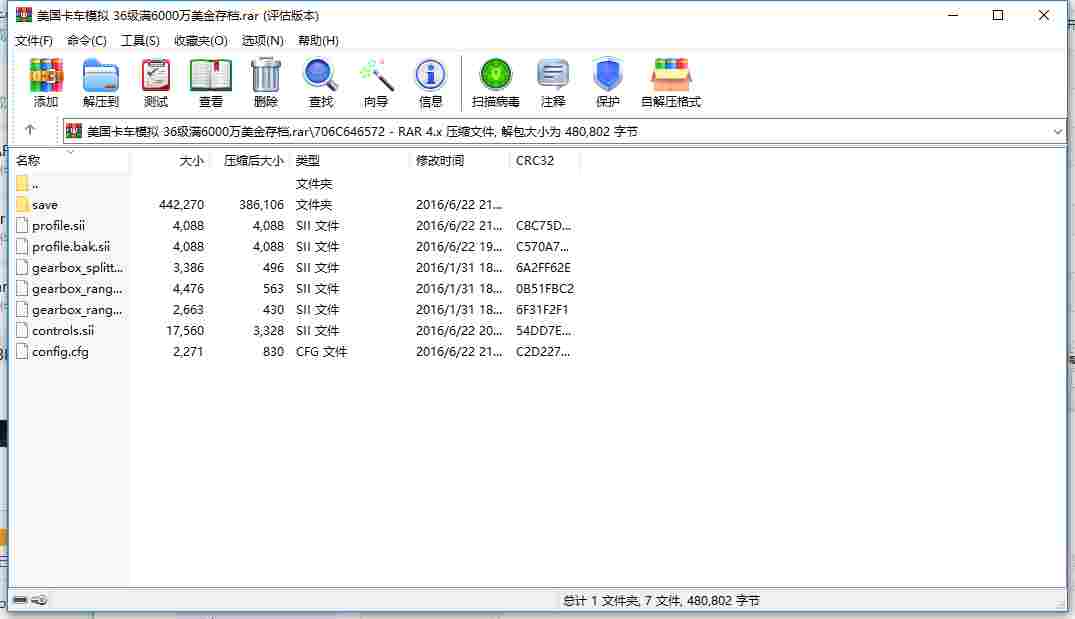Click CRC value 6F31F2F1
Viewport: 1075px width, 619px height.
[x=542, y=310]
